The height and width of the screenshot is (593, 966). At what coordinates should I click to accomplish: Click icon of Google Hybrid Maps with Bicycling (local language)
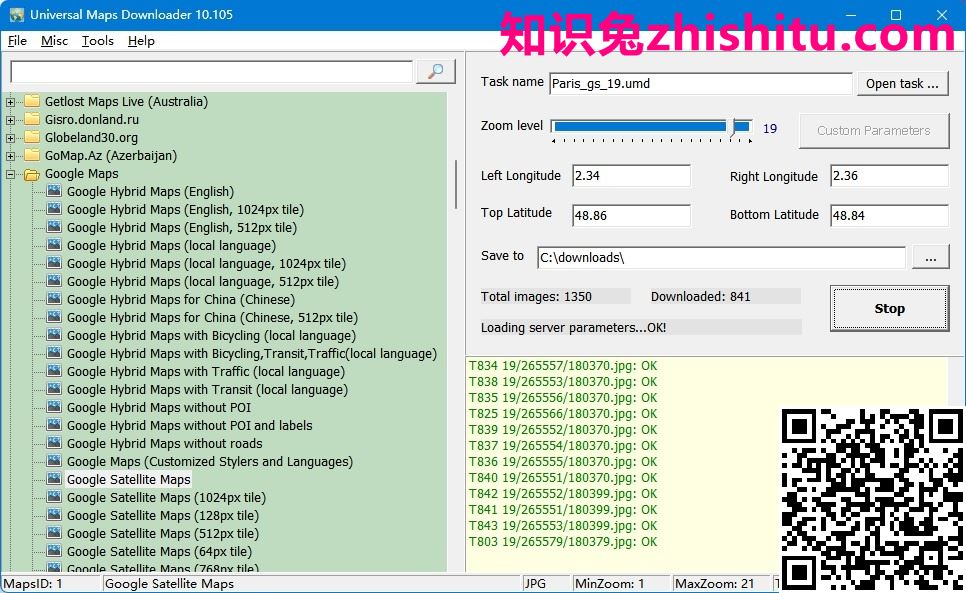[54, 335]
